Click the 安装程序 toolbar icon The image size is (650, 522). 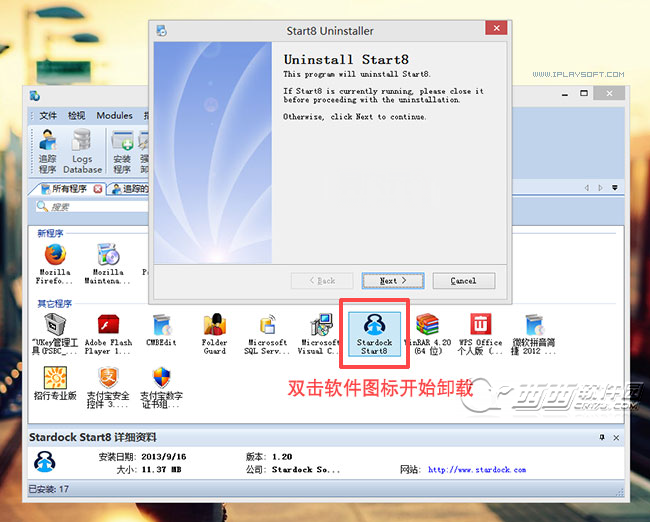coord(122,151)
